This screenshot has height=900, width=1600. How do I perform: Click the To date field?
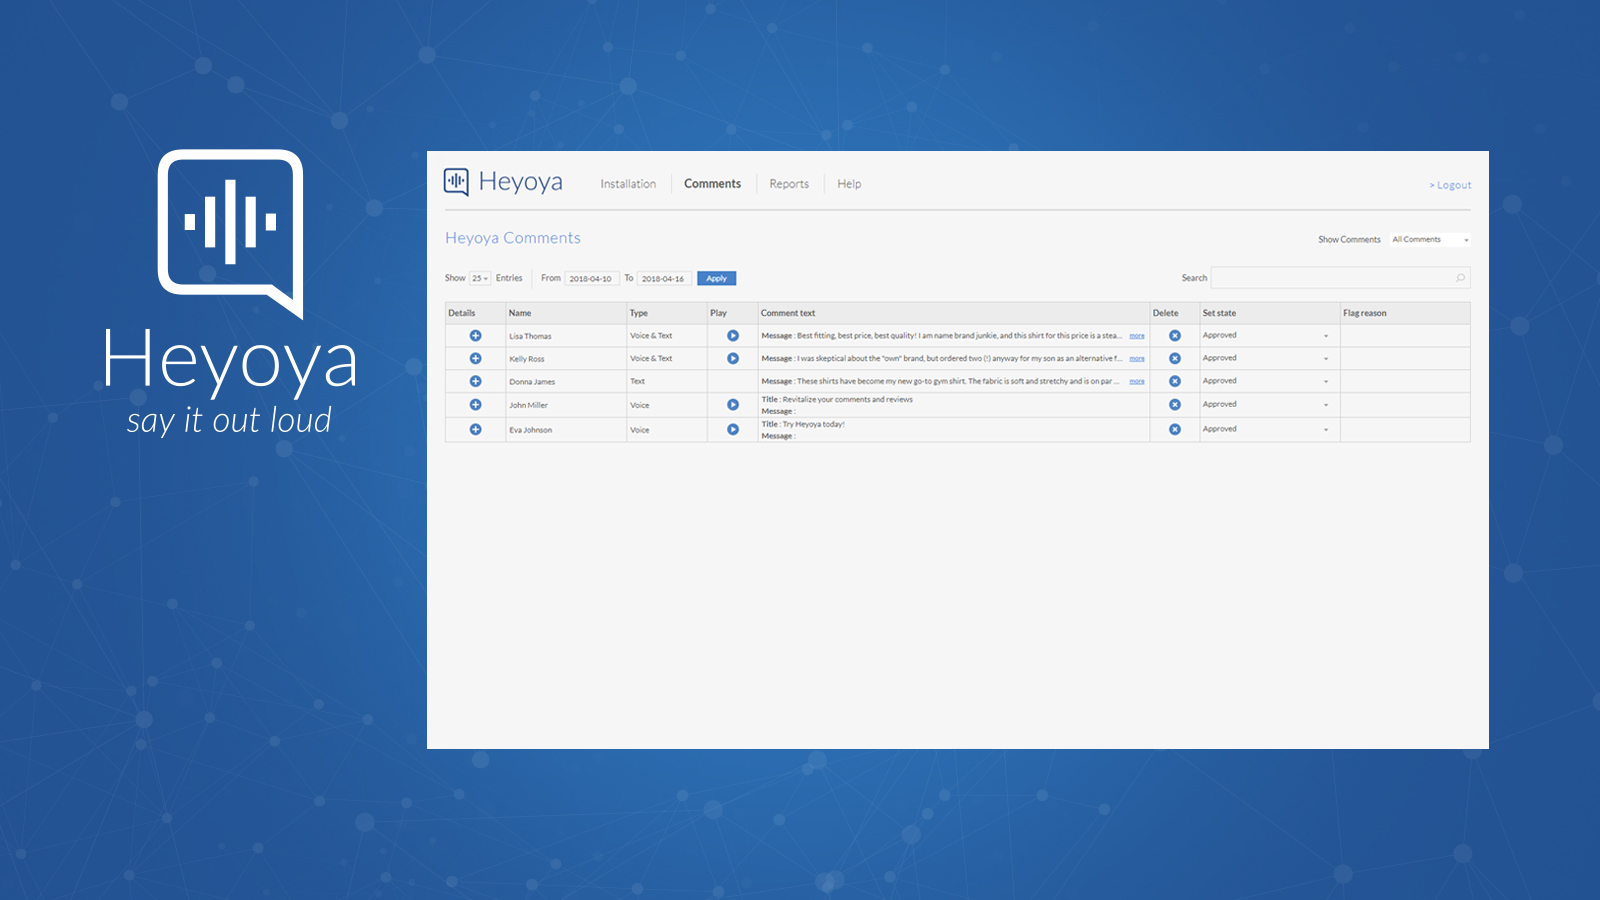(x=664, y=279)
